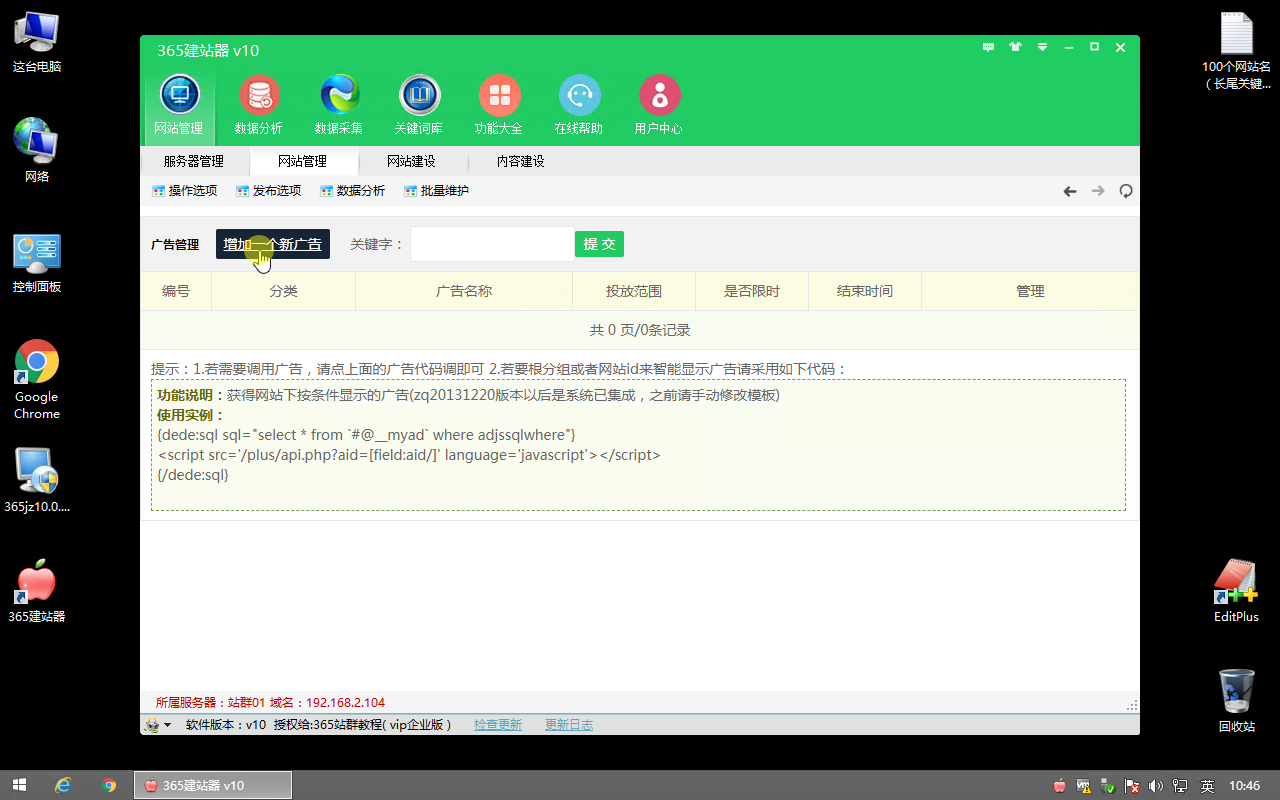This screenshot has height=800, width=1280.
Task: Refresh the page with the reload icon
Action: click(1126, 191)
